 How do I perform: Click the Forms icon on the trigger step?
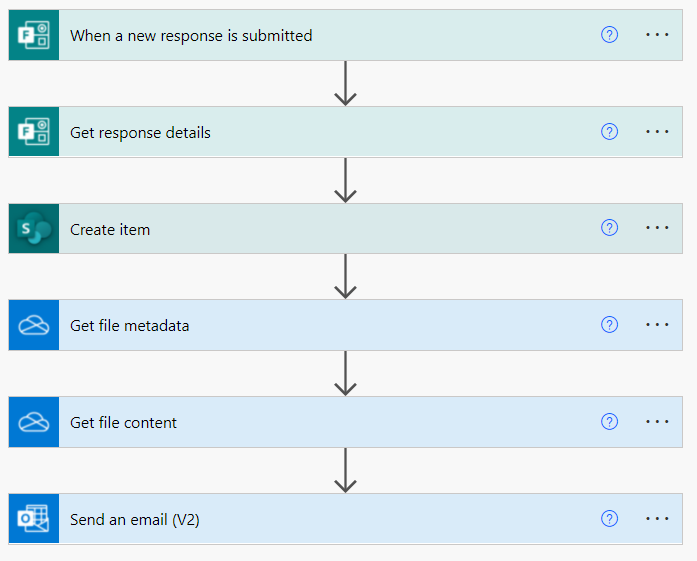coord(34,35)
